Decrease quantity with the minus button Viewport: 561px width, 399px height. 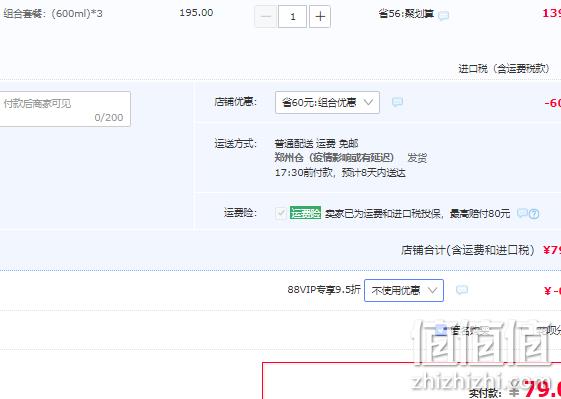click(x=266, y=16)
